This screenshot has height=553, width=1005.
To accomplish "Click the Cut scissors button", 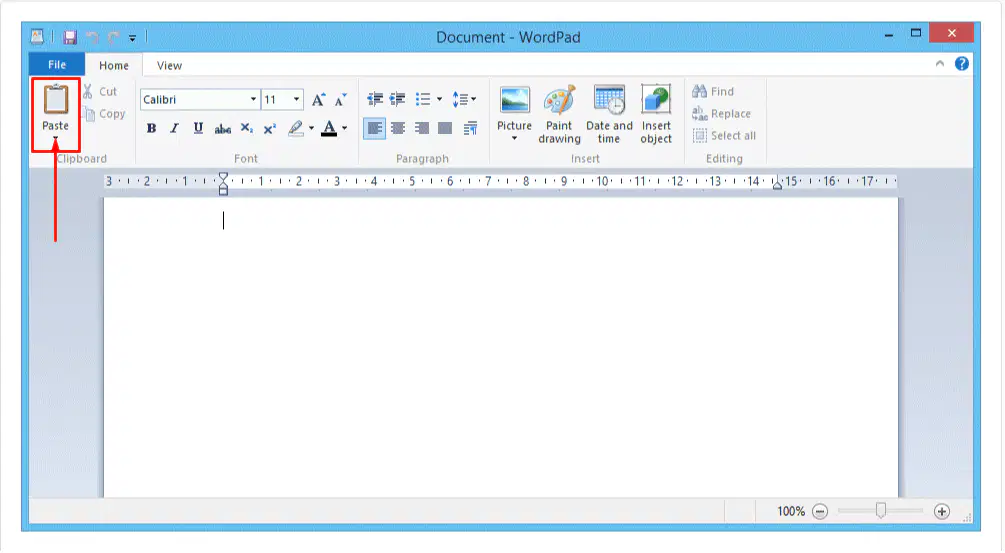I will coord(100,92).
